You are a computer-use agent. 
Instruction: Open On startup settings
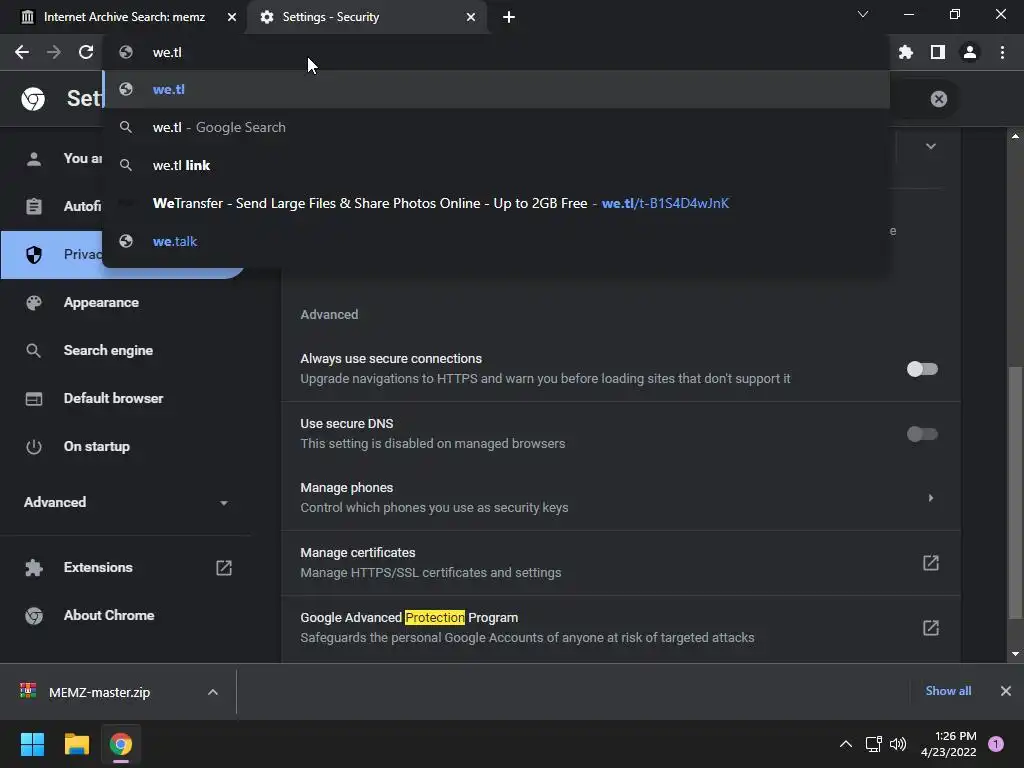coord(97,447)
